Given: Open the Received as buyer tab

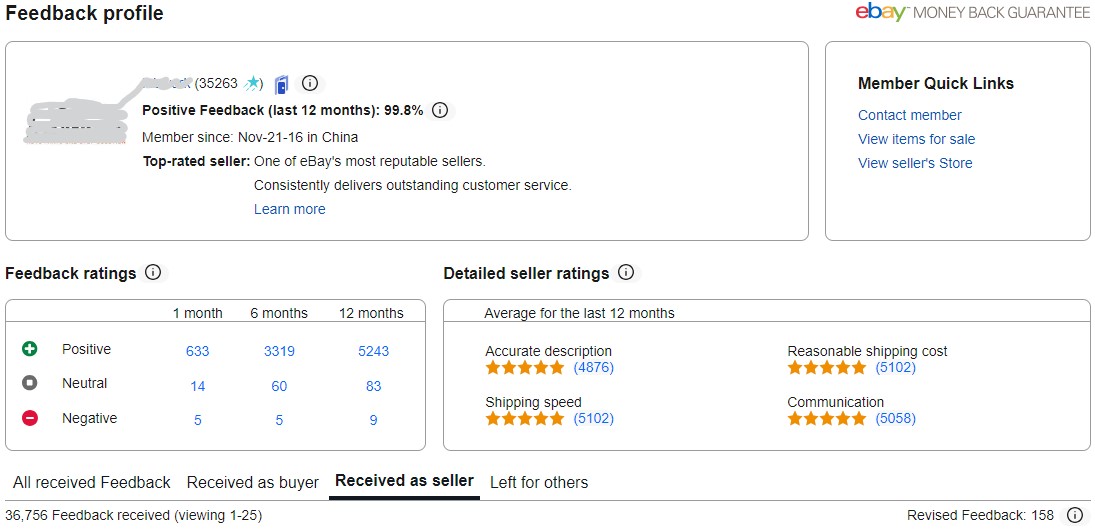Looking at the screenshot, I should (253, 482).
